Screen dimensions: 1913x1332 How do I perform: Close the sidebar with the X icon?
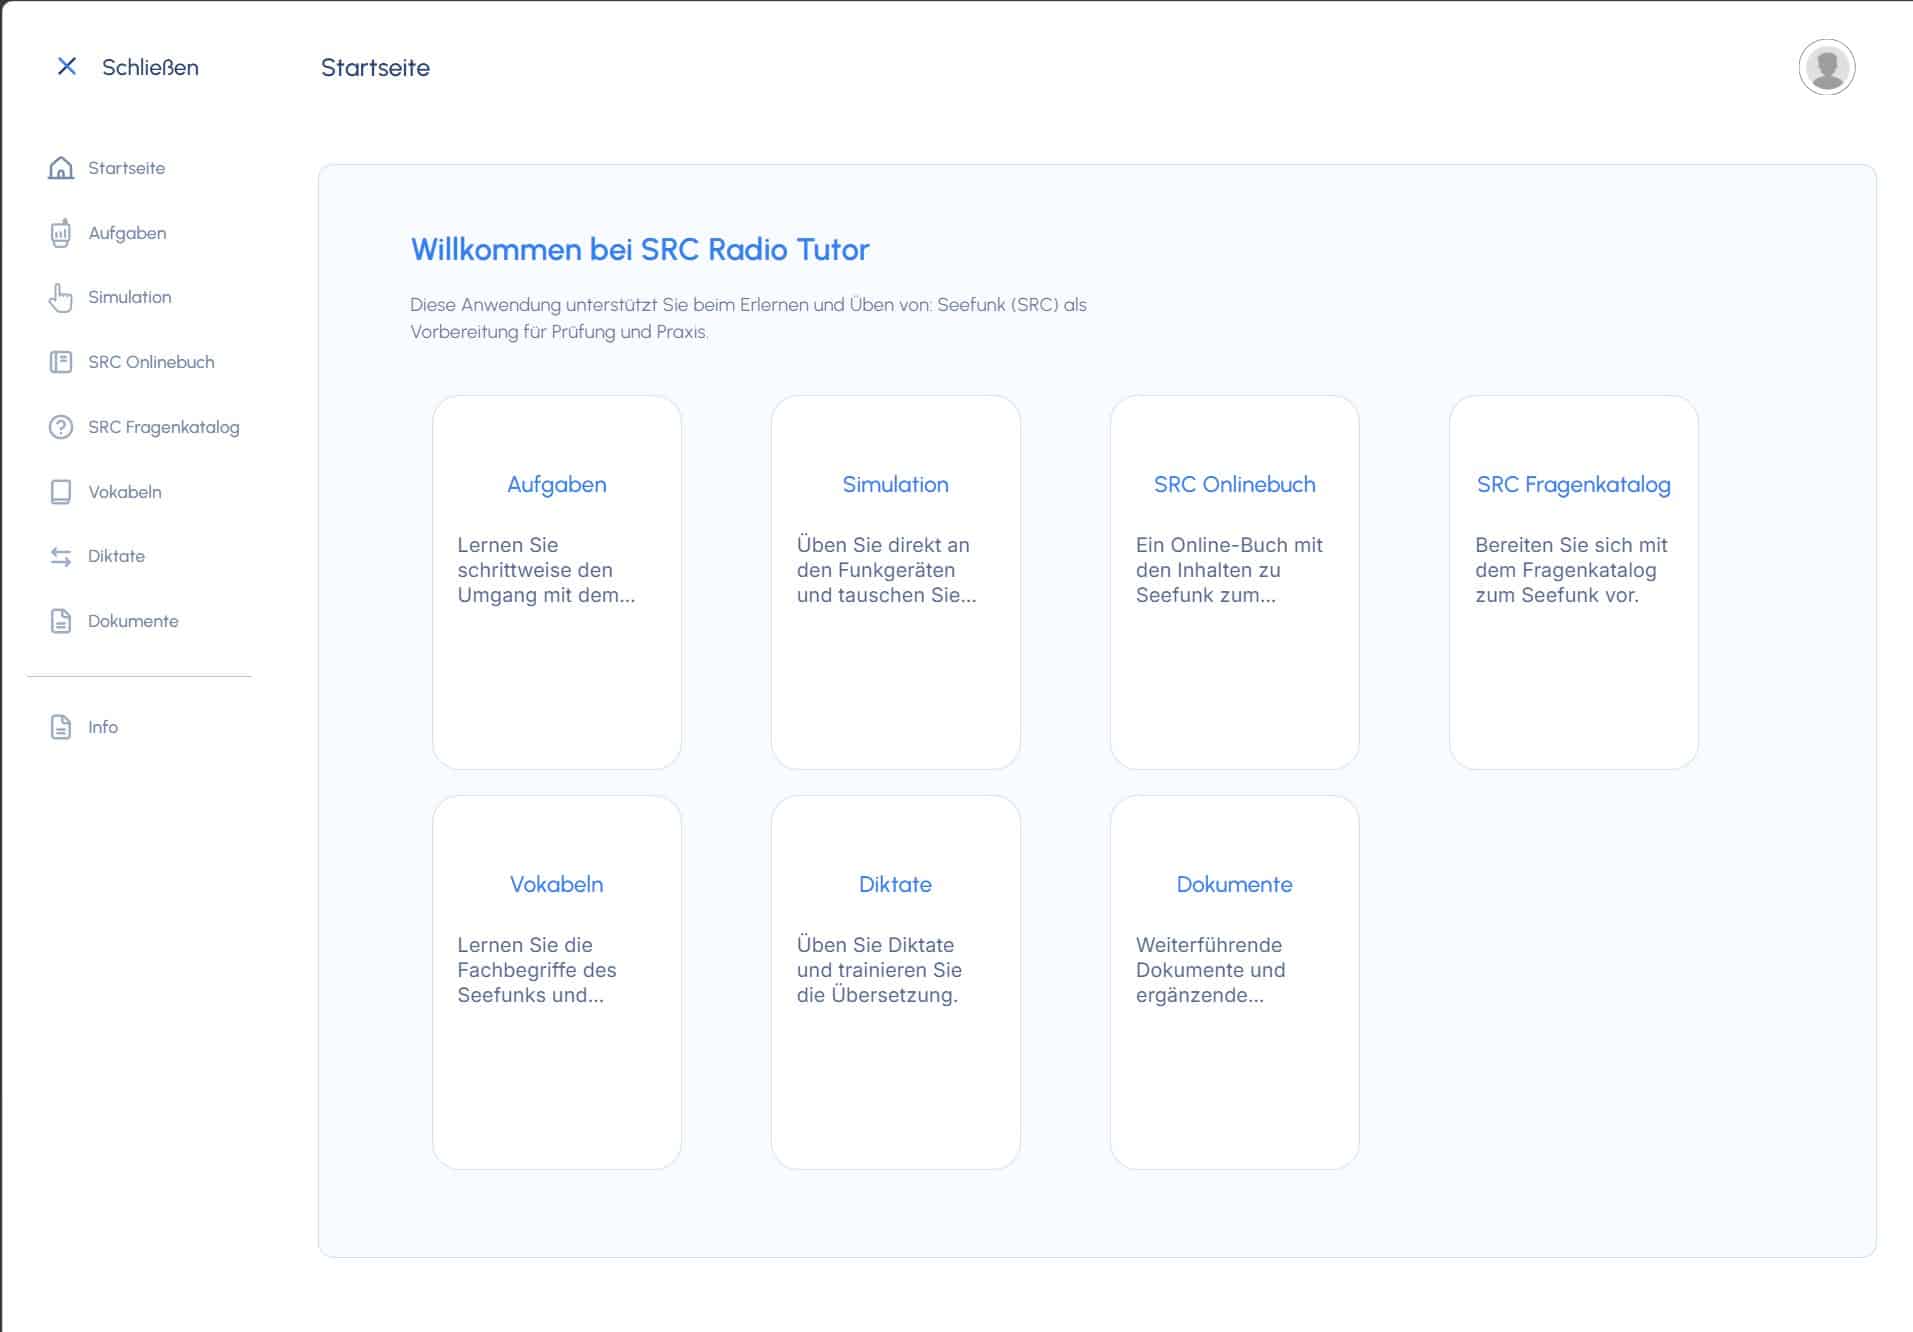pyautogui.click(x=67, y=67)
